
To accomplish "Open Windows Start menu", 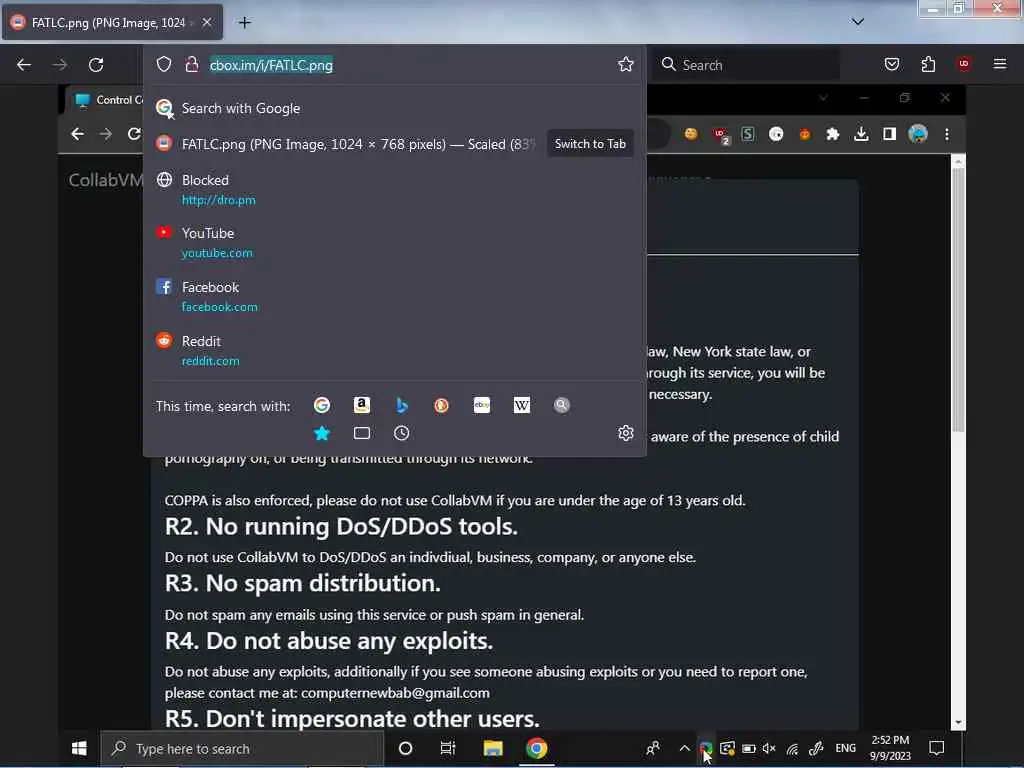I will pyautogui.click(x=79, y=748).
